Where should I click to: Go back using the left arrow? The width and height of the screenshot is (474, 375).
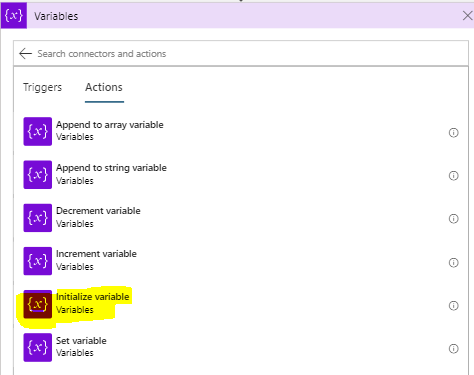tap(25, 53)
